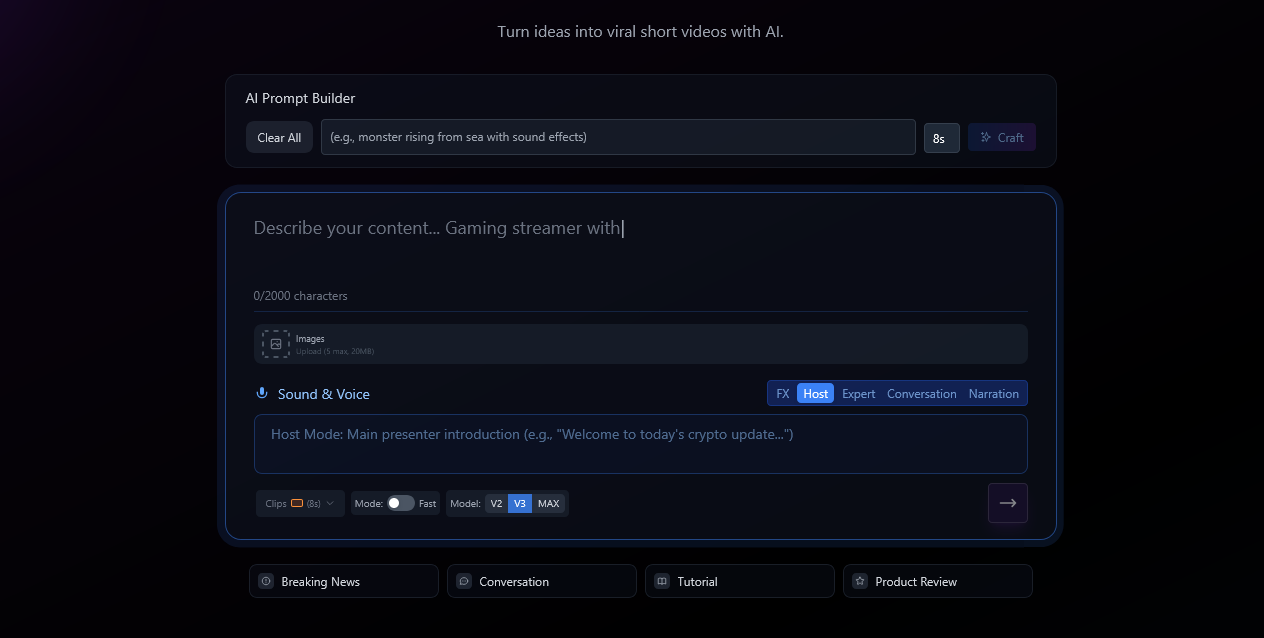Screen dimensions: 1264x638
Task: Select the FX sound tab
Action: coord(782,394)
